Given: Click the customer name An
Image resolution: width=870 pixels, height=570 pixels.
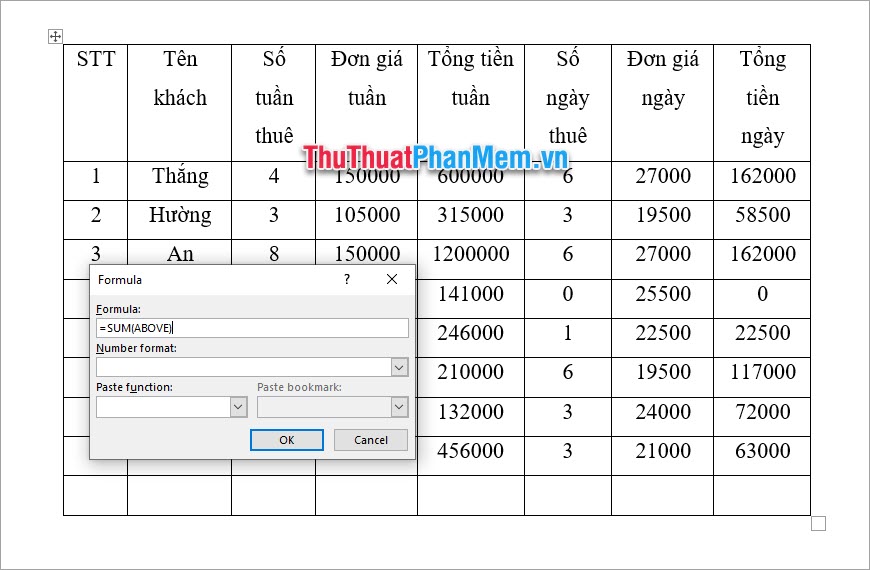Looking at the screenshot, I should coord(180,254).
